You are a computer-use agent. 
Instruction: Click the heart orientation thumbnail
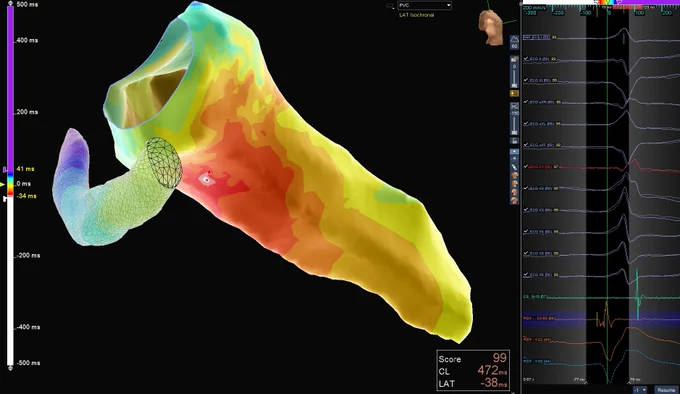(x=490, y=27)
